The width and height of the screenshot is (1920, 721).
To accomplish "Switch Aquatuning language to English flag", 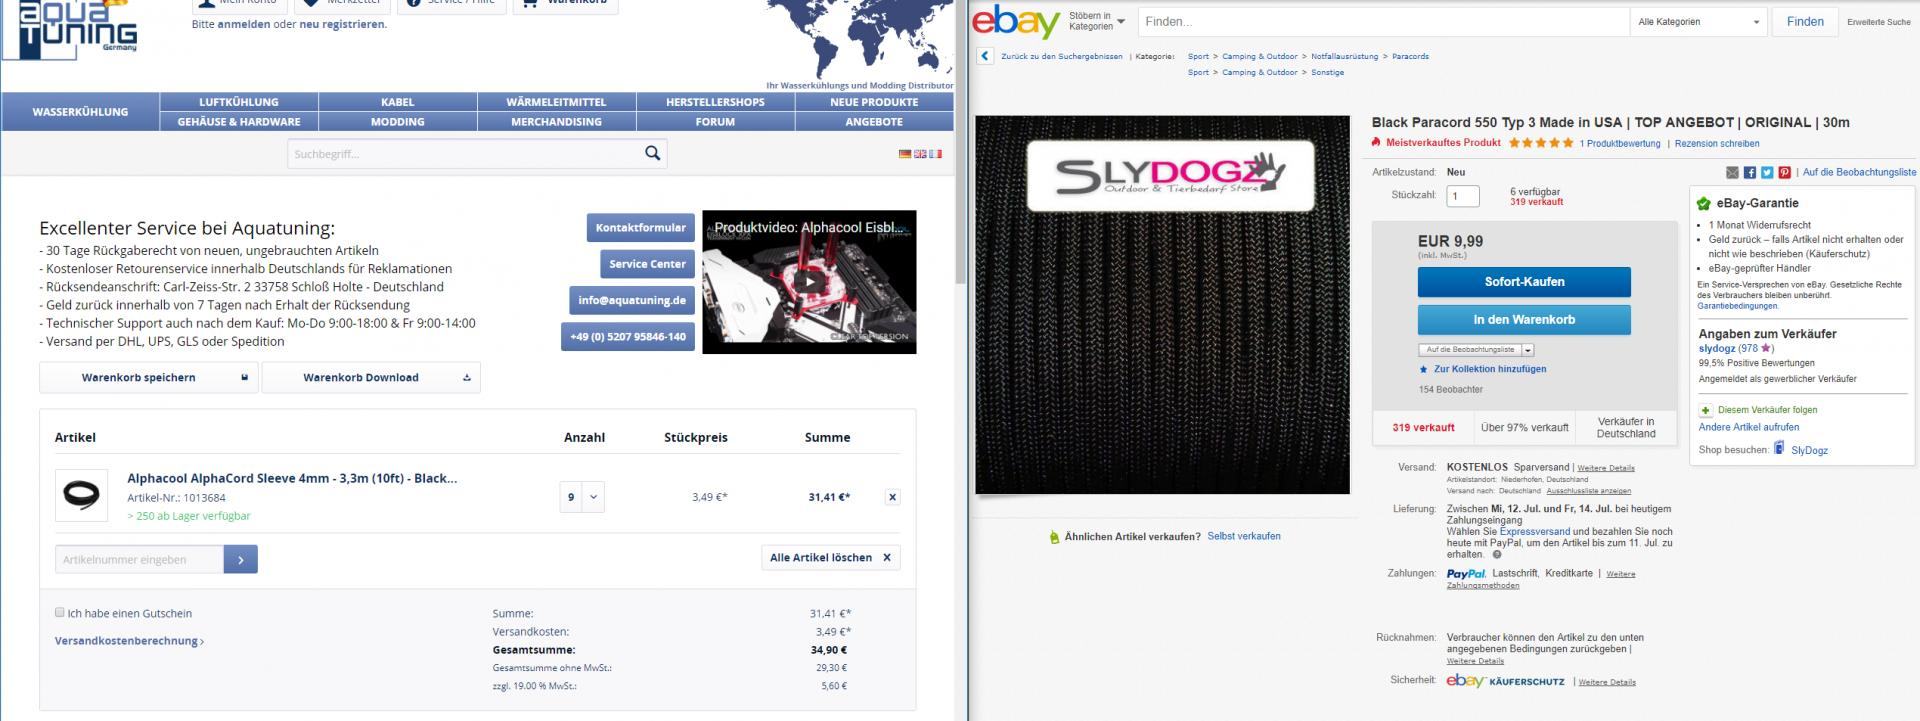I will click(920, 154).
